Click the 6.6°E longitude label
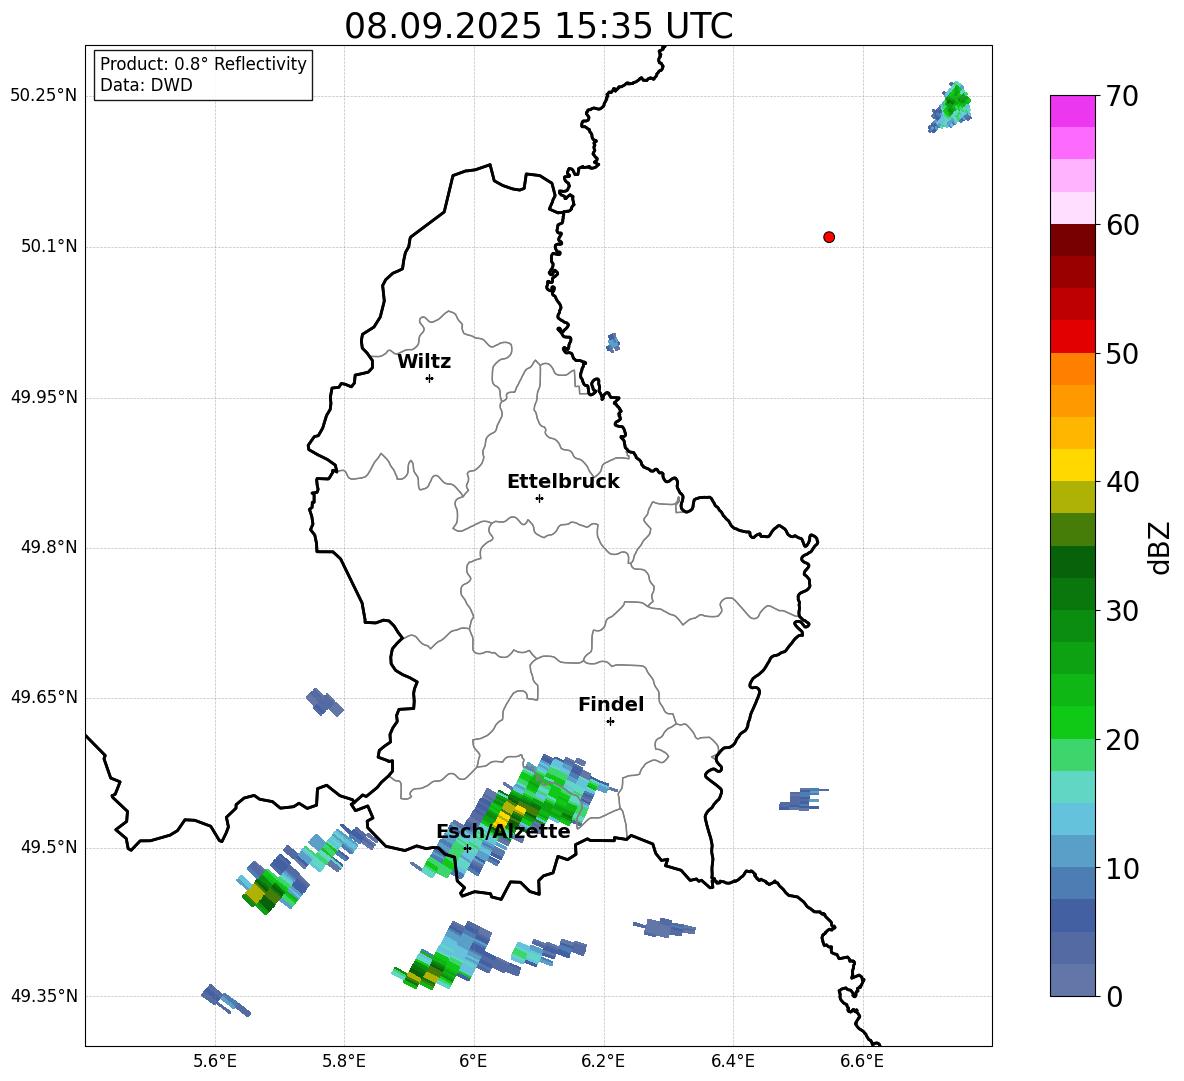Screen dimensions: 1184x1081 pos(862,1062)
